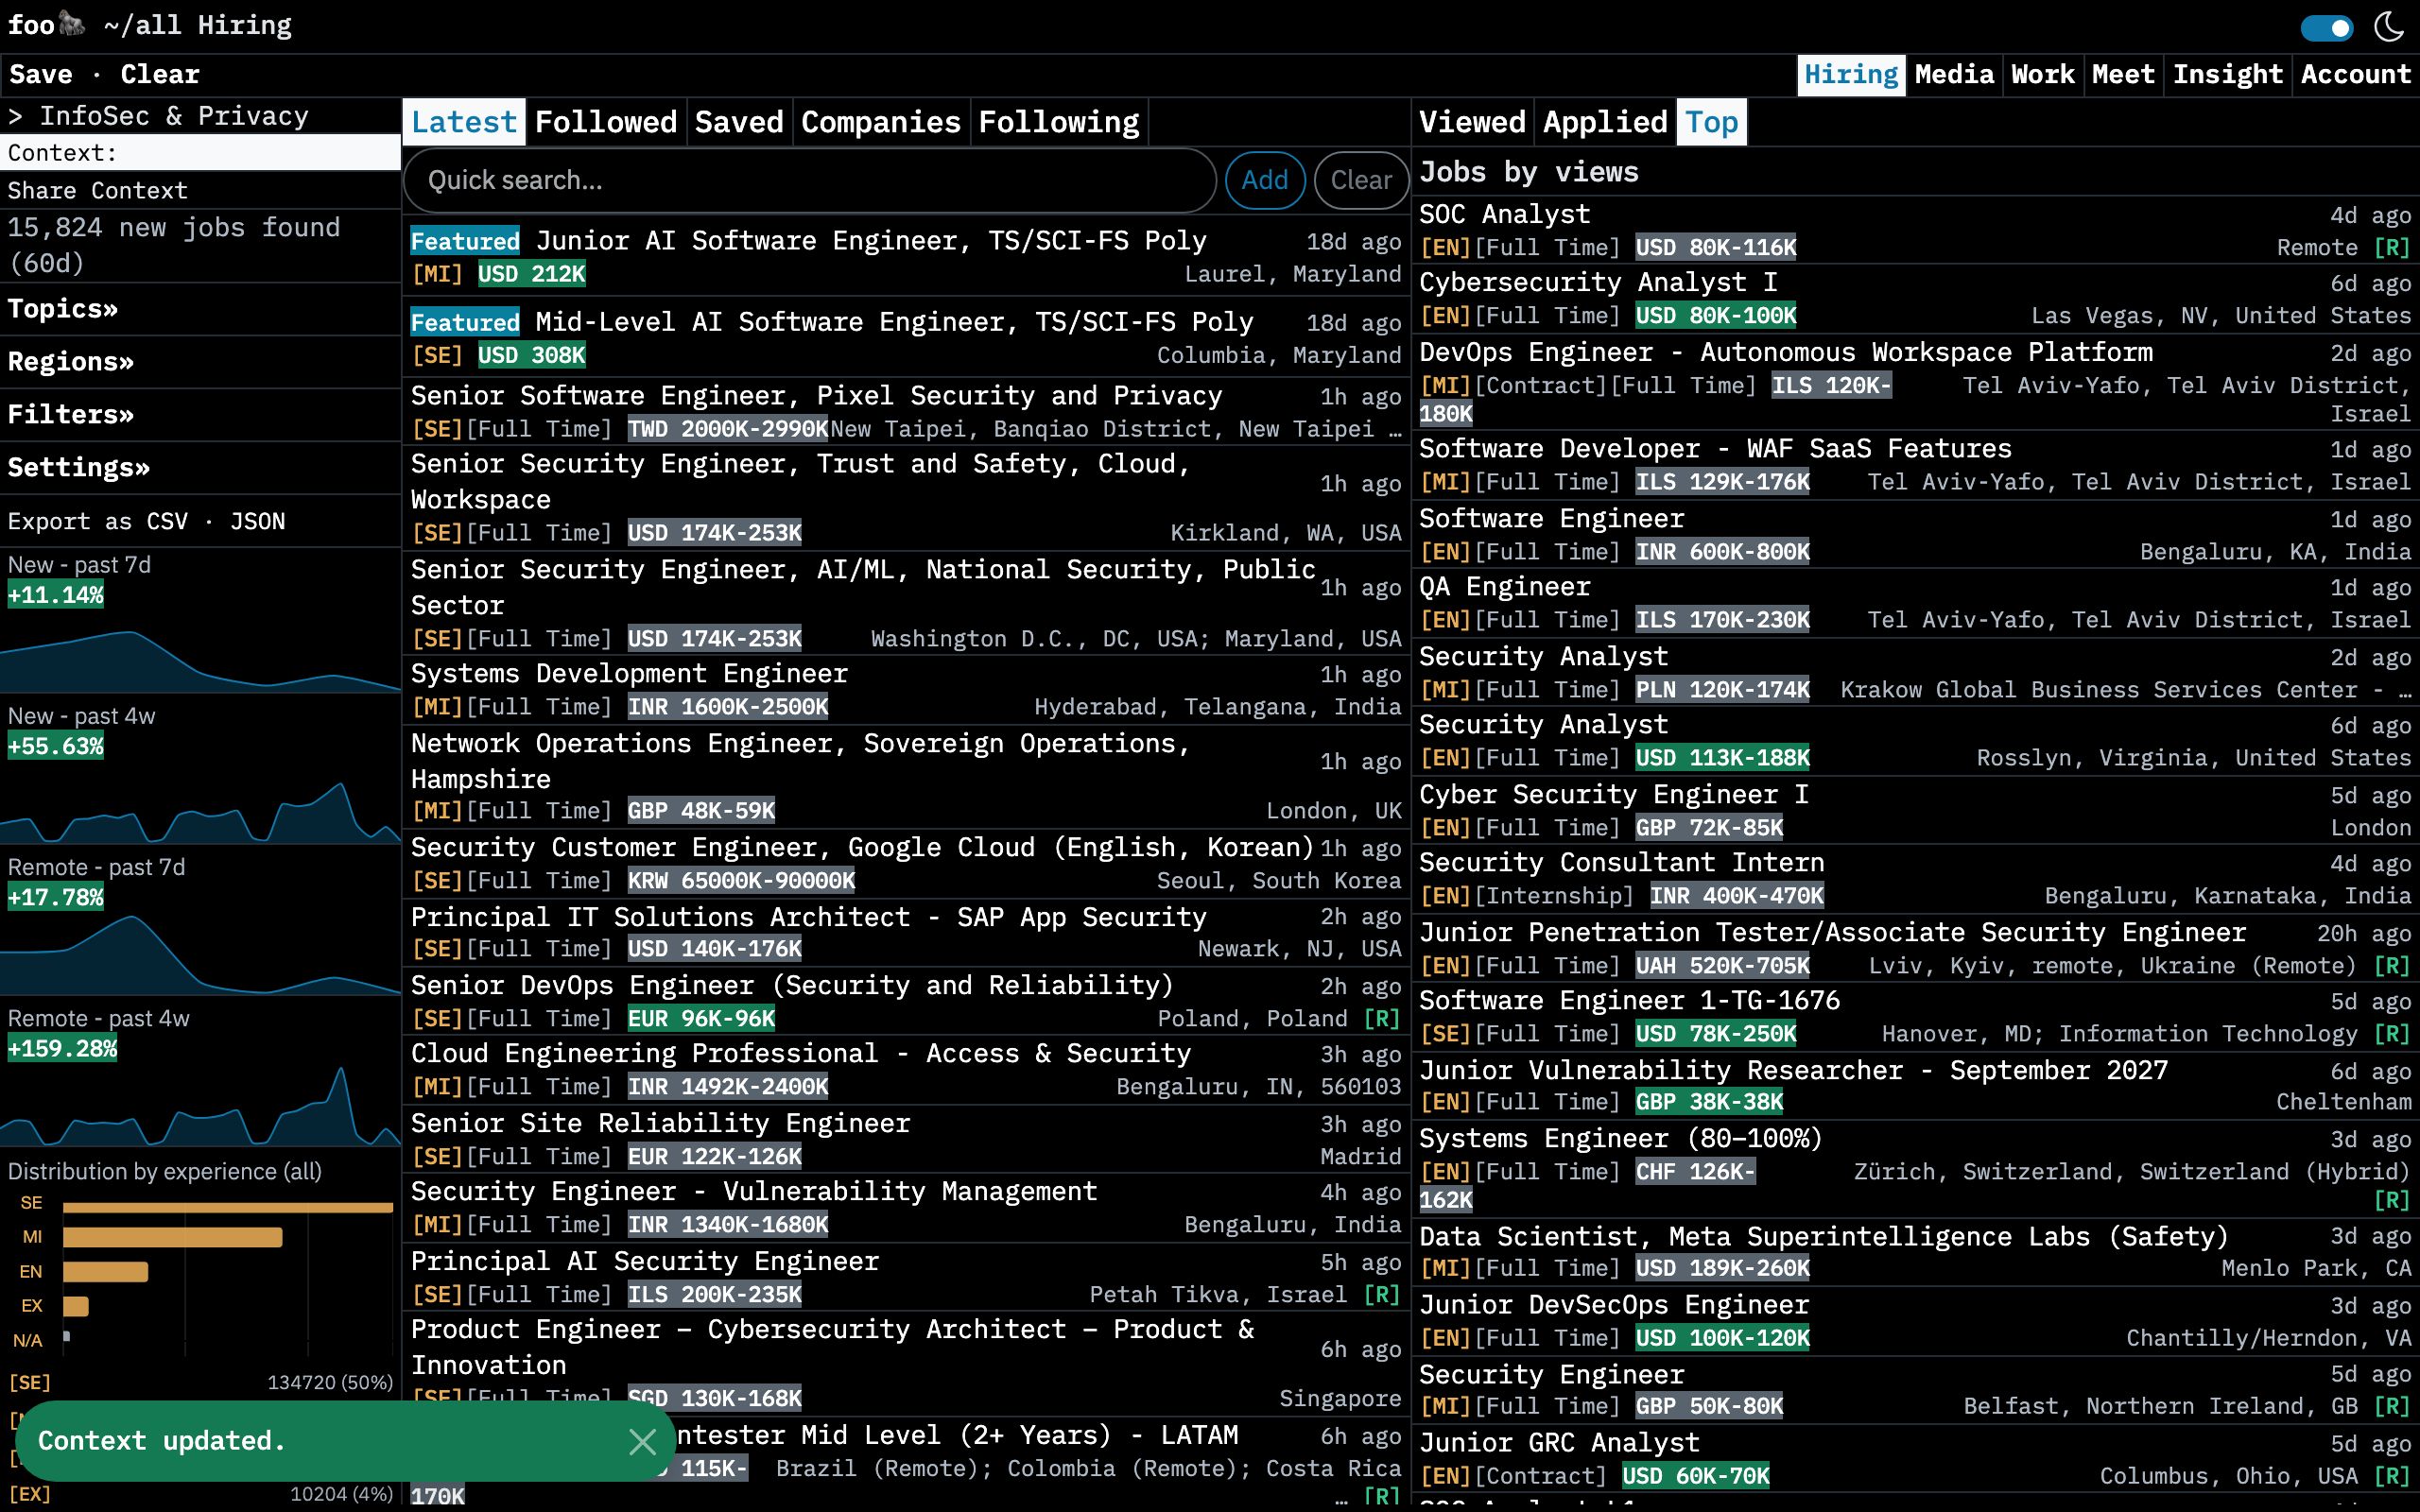2420x1512 pixels.
Task: Open the Account menu
Action: pyautogui.click(x=2356, y=75)
